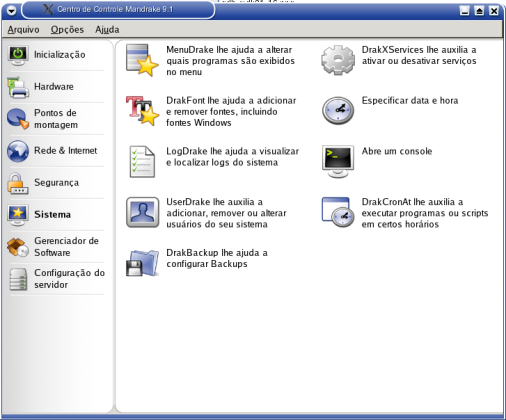Image resolution: width=506 pixels, height=420 pixels.
Task: Select the Configuração do servidor label
Action: click(69, 279)
